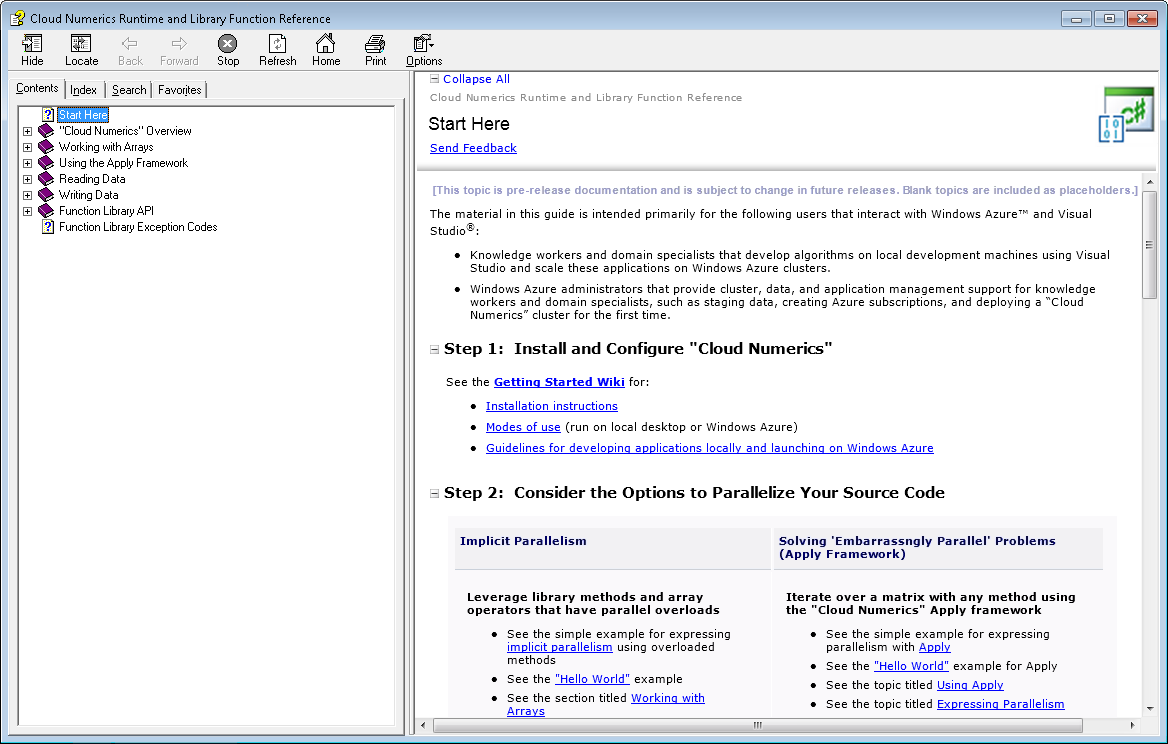Click the horizontal scrollbar thumb

[x=758, y=725]
